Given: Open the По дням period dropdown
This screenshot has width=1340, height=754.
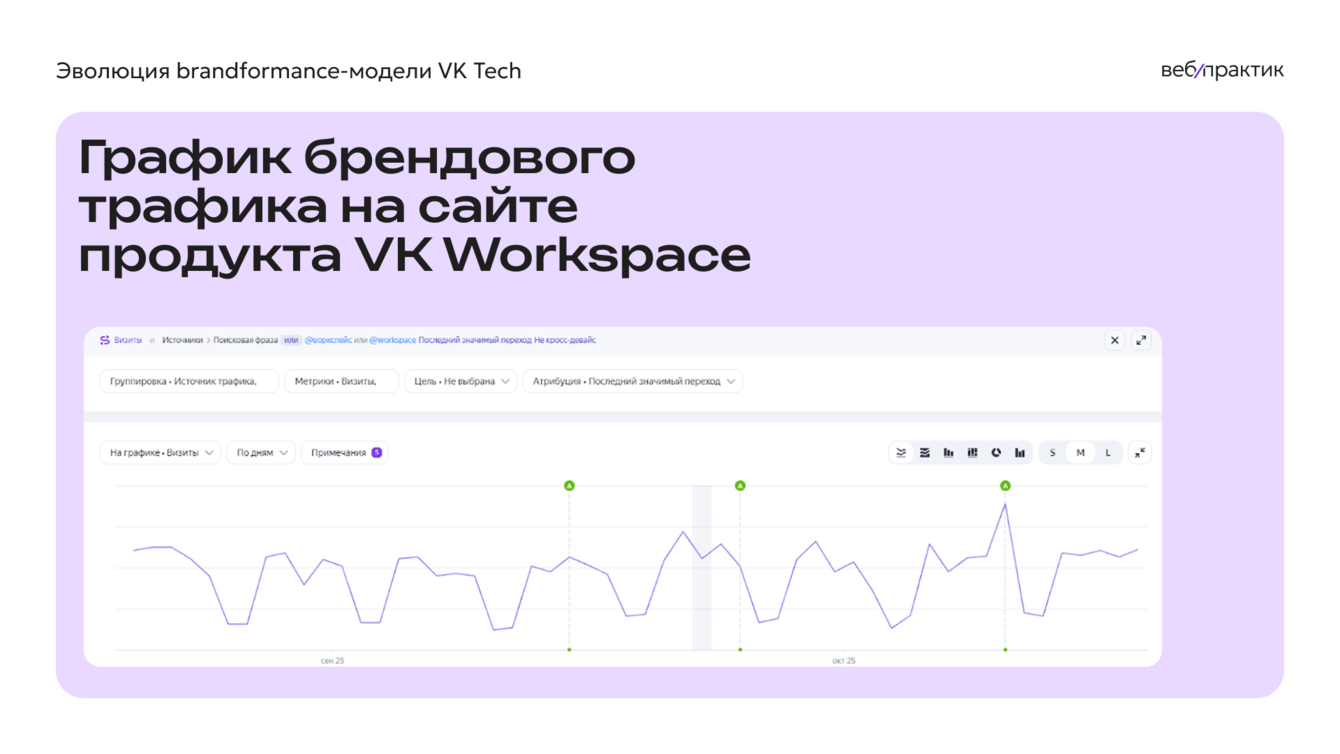Looking at the screenshot, I should coord(261,453).
